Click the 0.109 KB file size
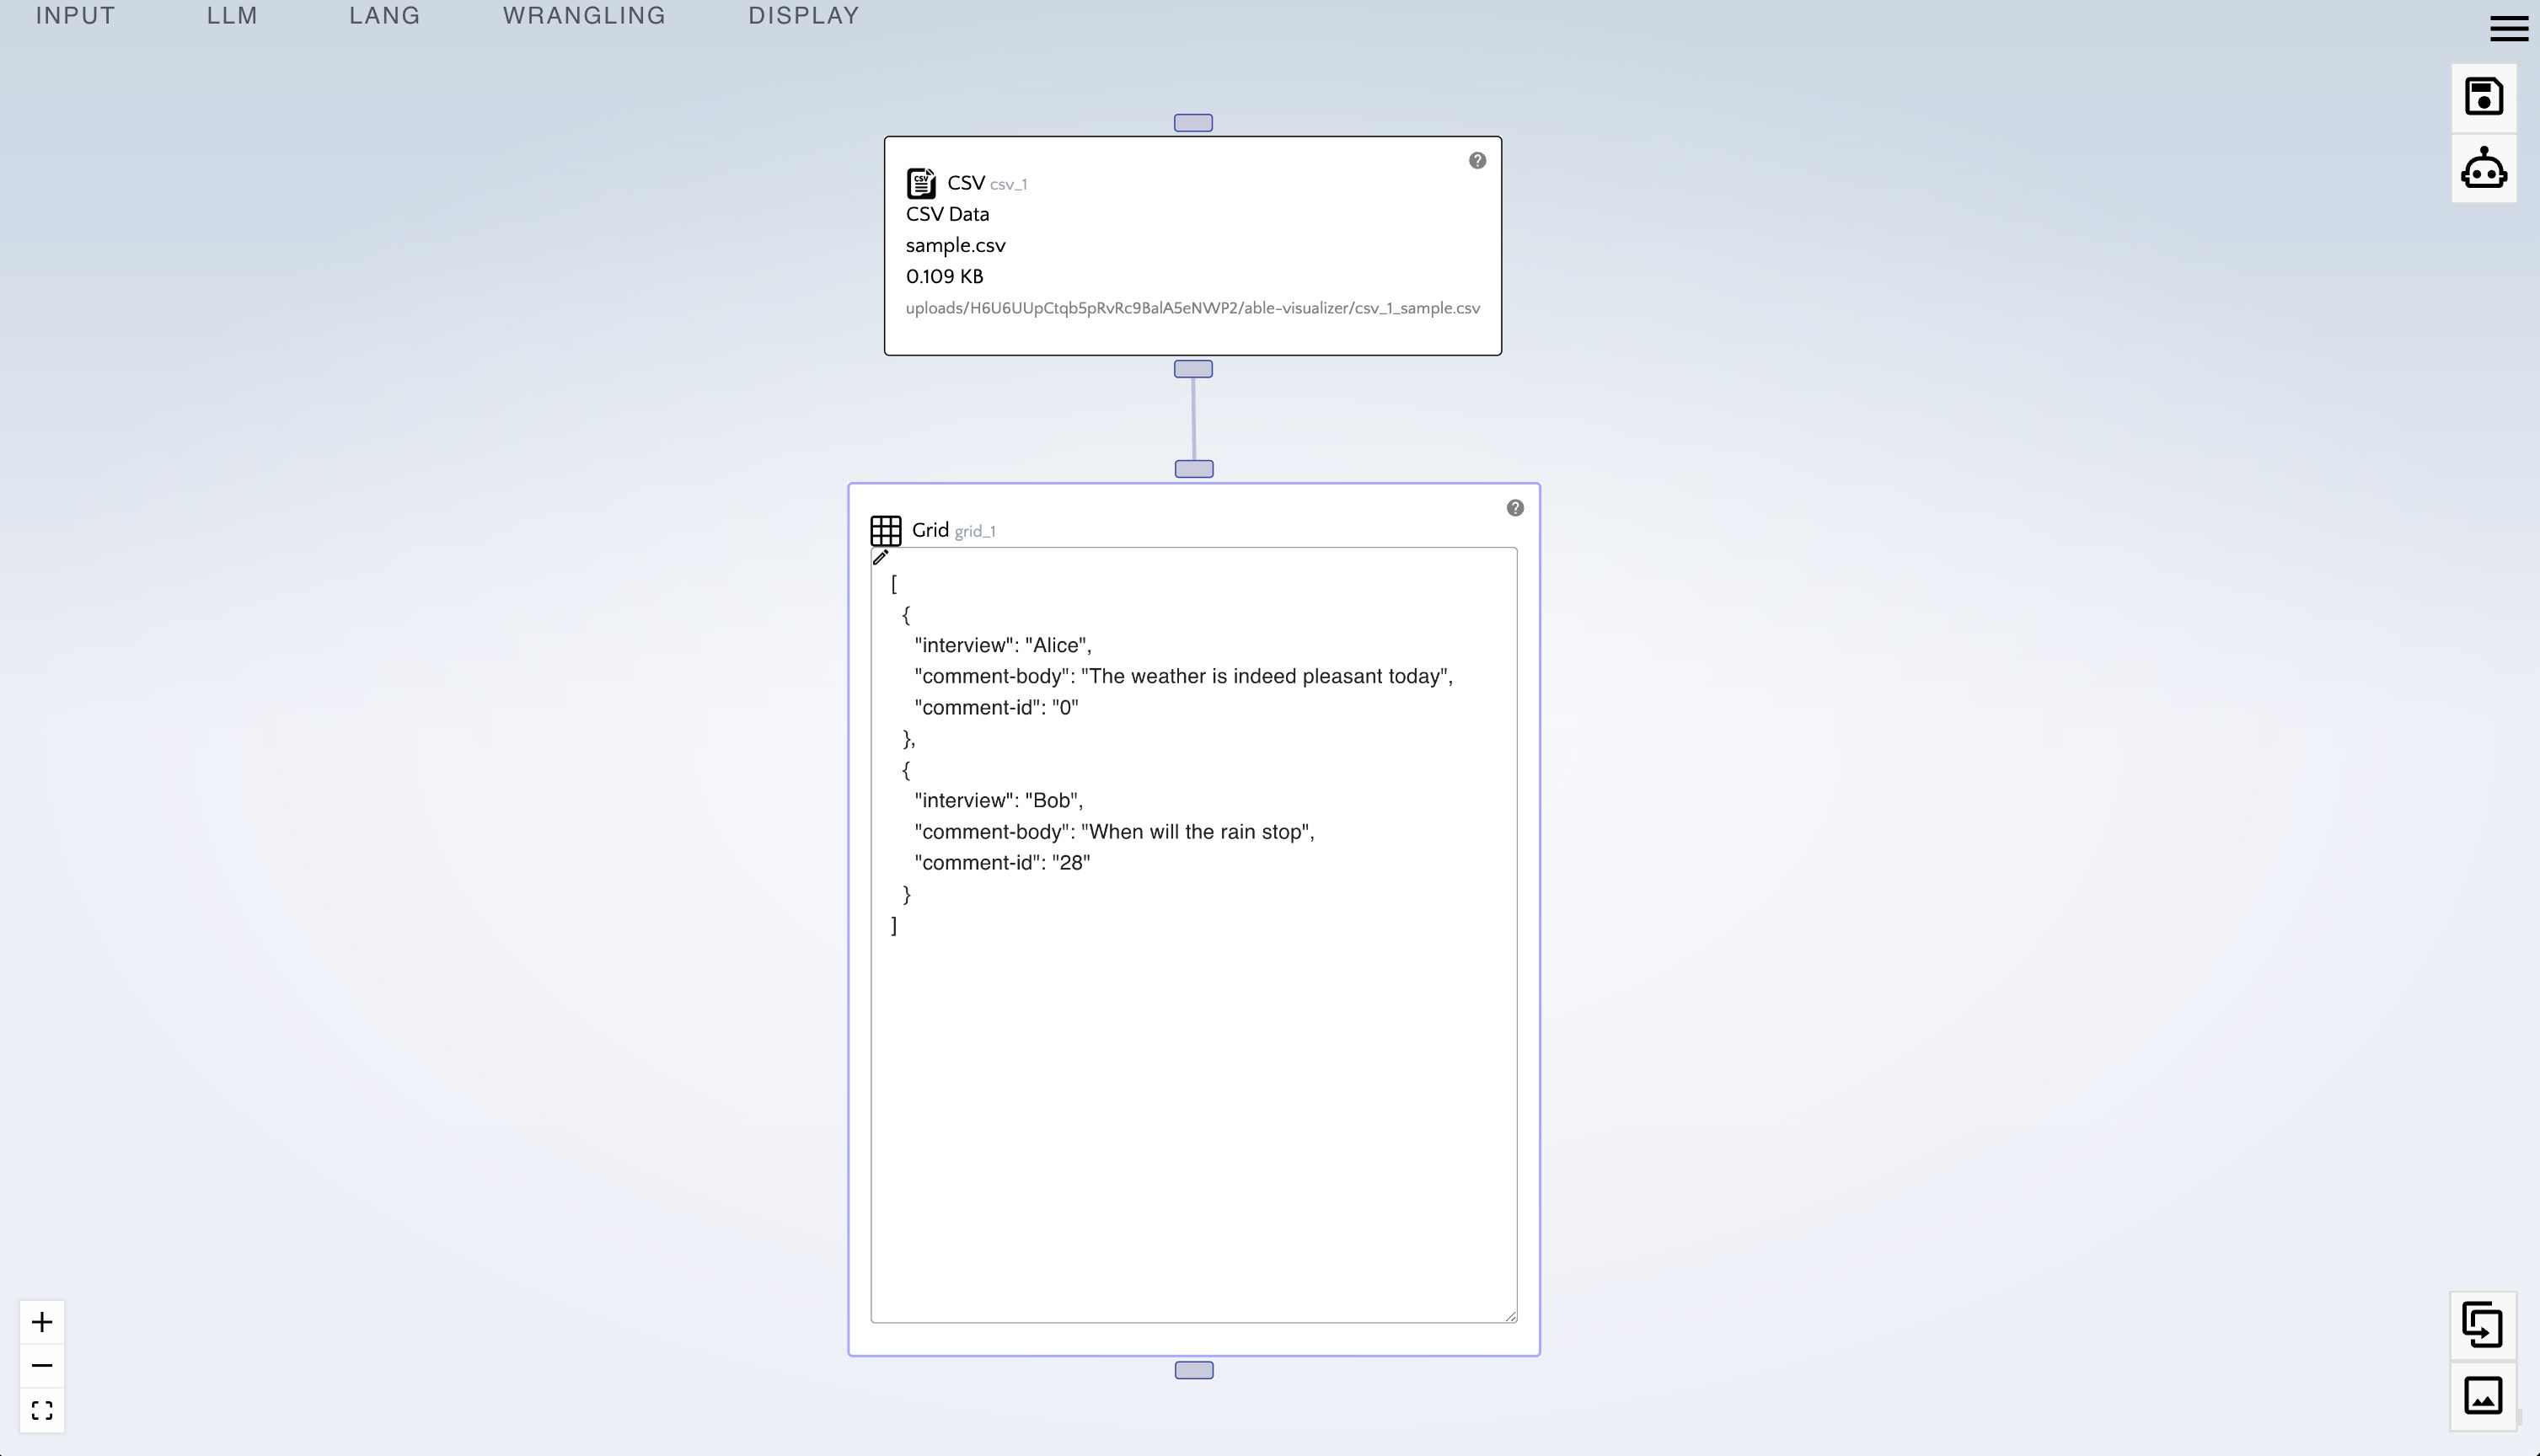2540x1456 pixels. 945,277
